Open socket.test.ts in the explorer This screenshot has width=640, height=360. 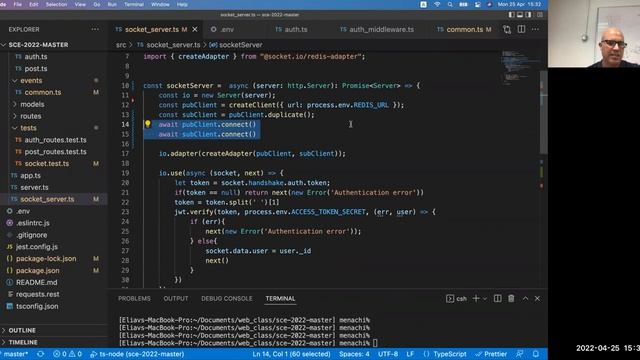[47, 163]
